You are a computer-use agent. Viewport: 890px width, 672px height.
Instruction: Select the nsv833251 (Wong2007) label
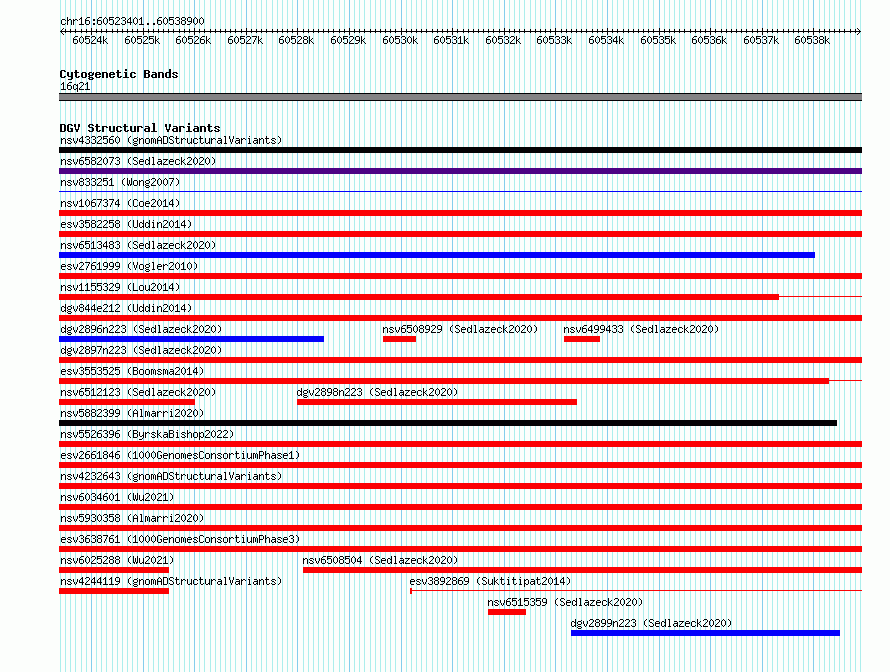[120, 182]
